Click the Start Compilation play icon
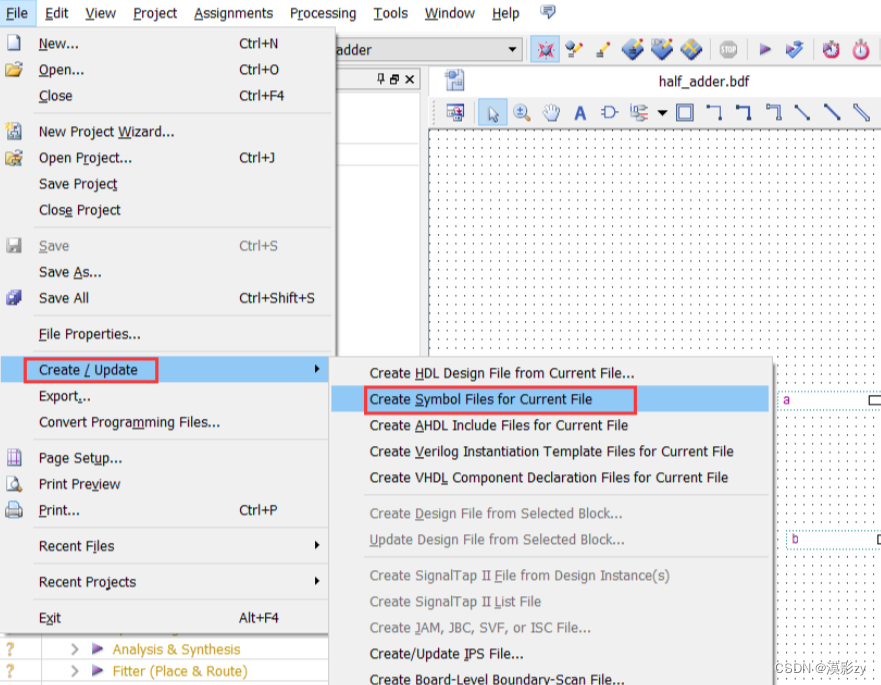The width and height of the screenshot is (881, 685). point(765,49)
